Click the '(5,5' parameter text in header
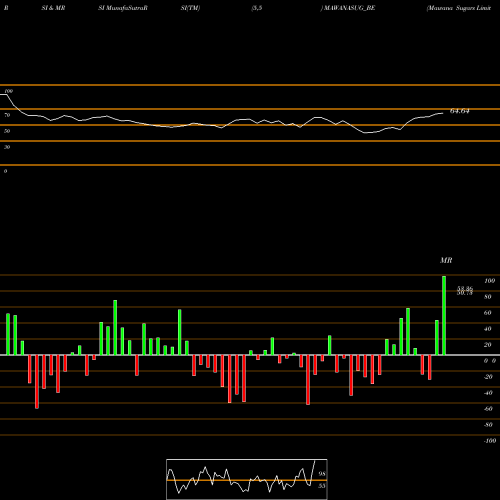This screenshot has width=500, height=500. [x=257, y=8]
